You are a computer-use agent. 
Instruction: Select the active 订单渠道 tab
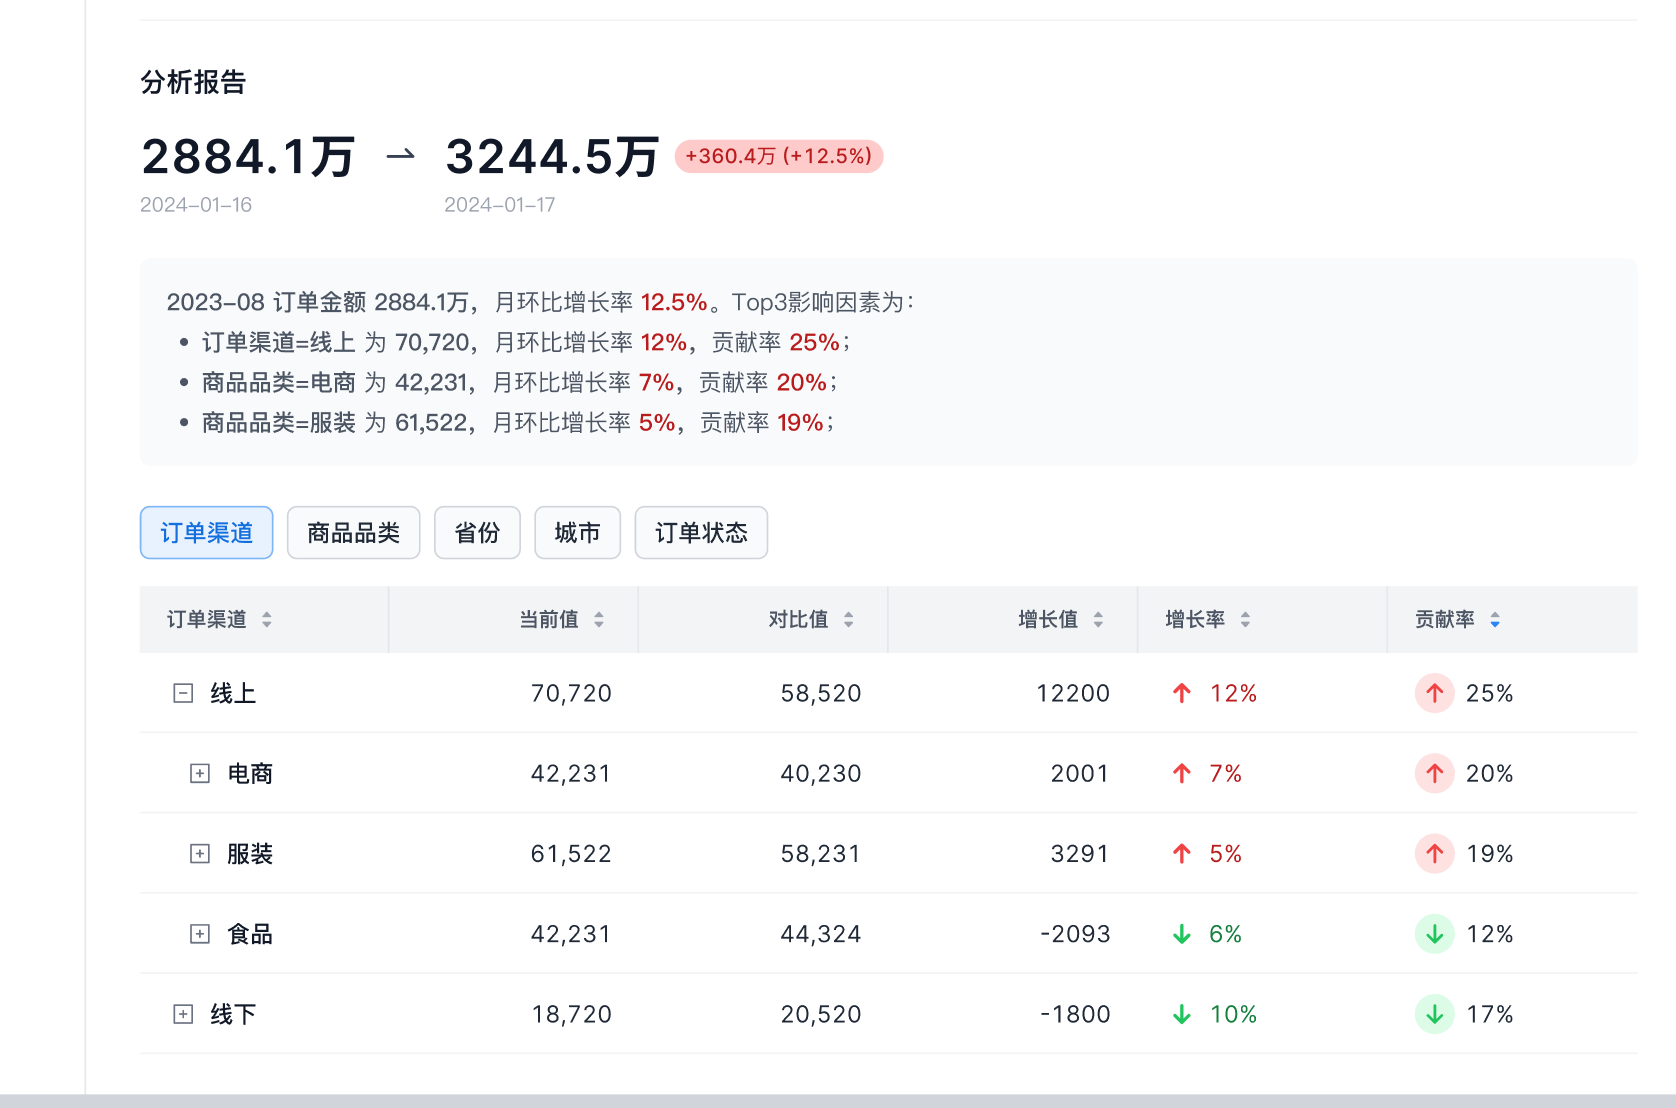[x=206, y=533]
